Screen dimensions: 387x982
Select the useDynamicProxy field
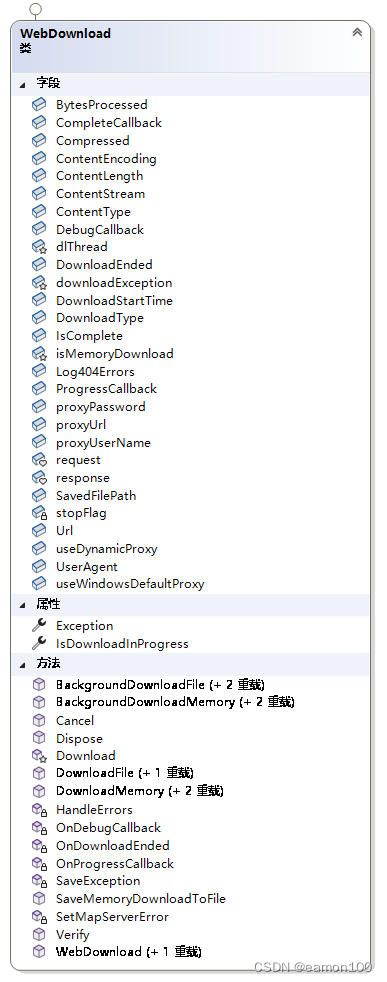click(106, 549)
